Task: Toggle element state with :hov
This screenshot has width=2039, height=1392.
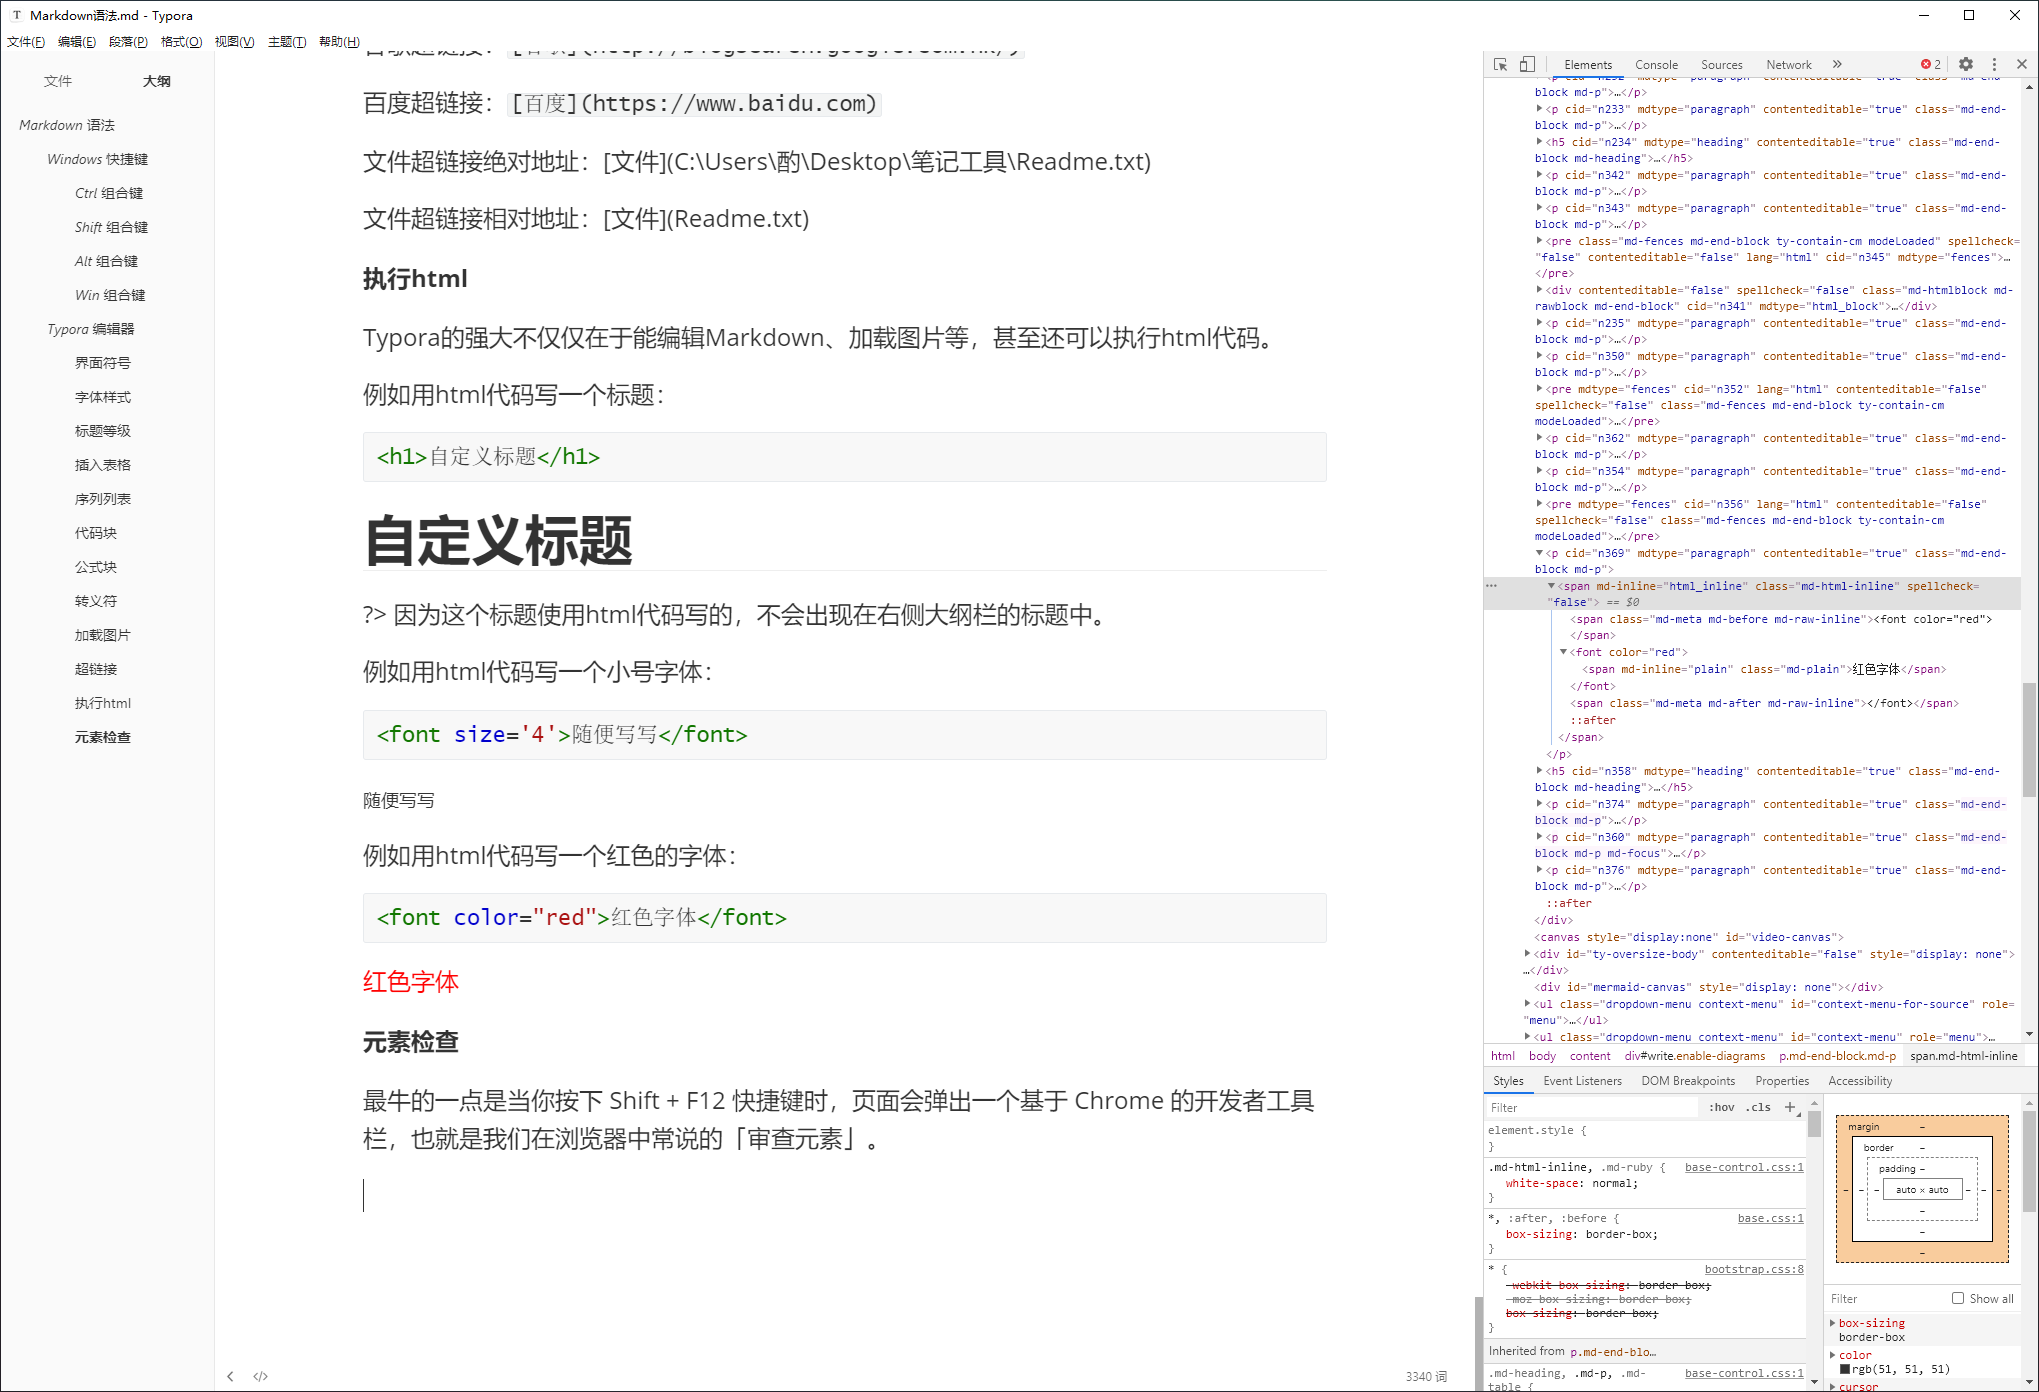Action: [x=1720, y=1107]
